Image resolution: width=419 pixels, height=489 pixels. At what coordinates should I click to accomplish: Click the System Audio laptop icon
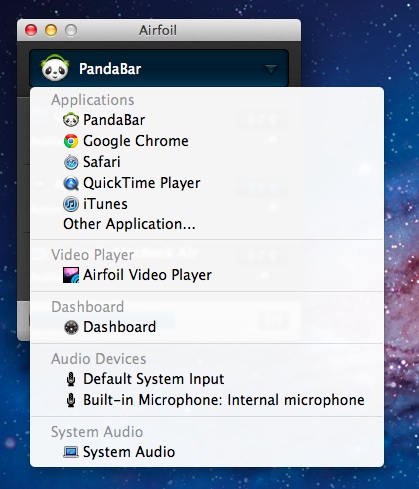point(71,452)
